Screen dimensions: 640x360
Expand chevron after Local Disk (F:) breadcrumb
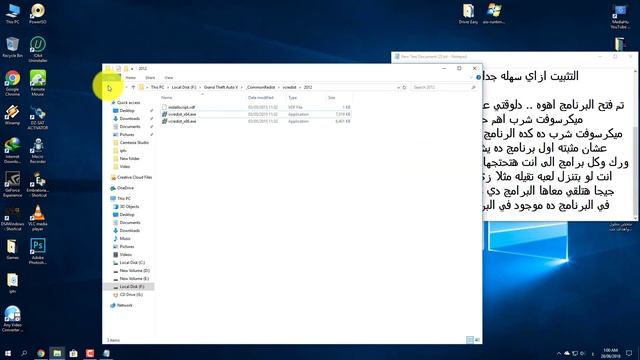pos(200,87)
